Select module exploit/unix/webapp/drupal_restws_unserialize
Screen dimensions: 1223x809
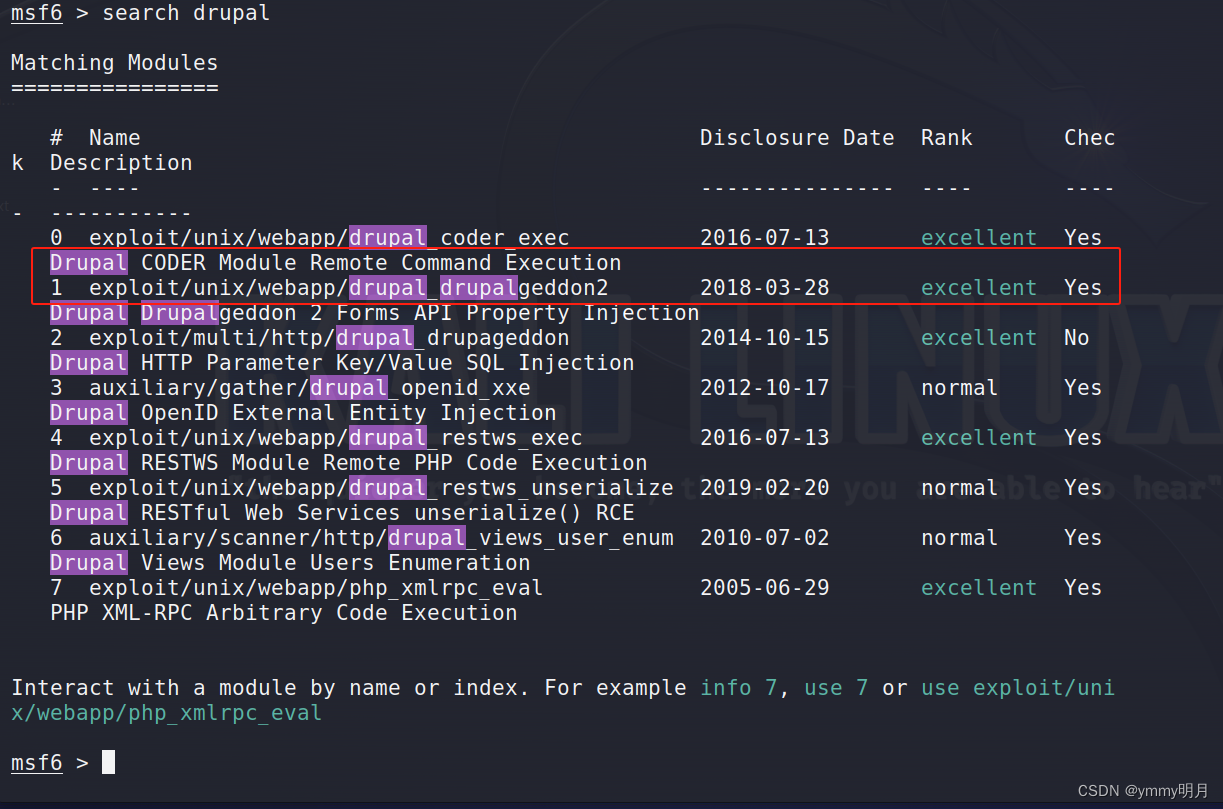pos(381,488)
